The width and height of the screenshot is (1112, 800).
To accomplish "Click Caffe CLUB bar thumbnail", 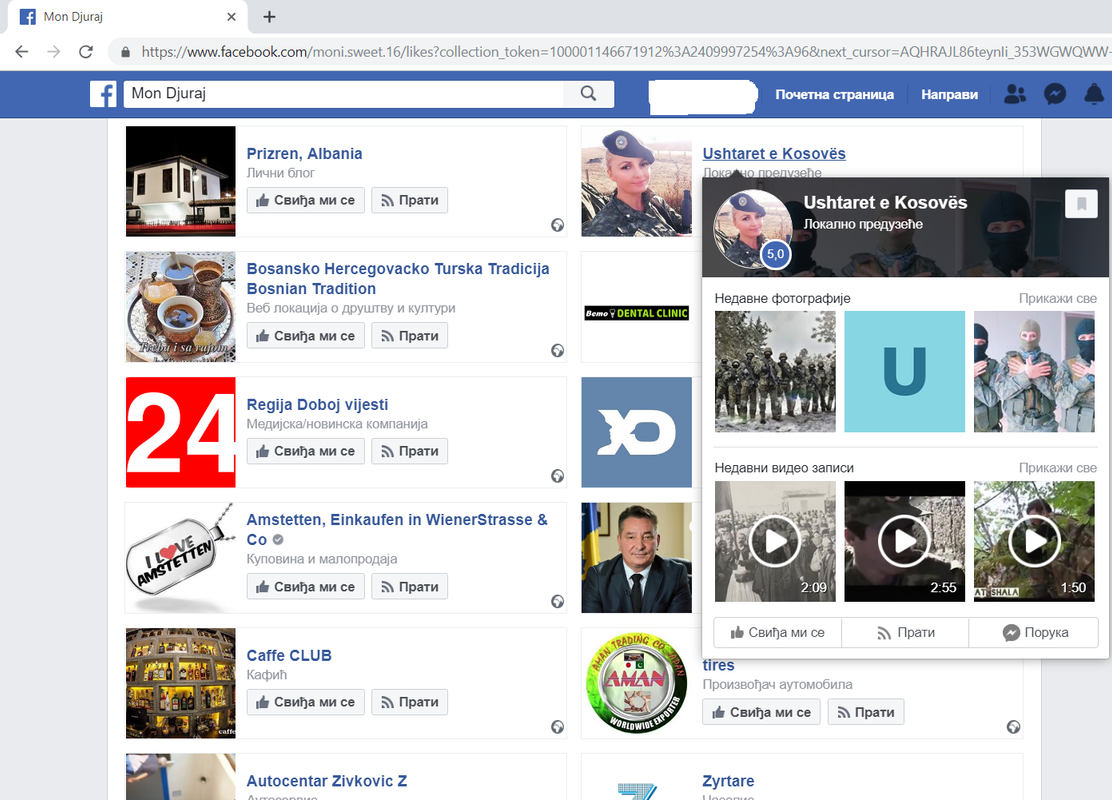I will (x=180, y=684).
